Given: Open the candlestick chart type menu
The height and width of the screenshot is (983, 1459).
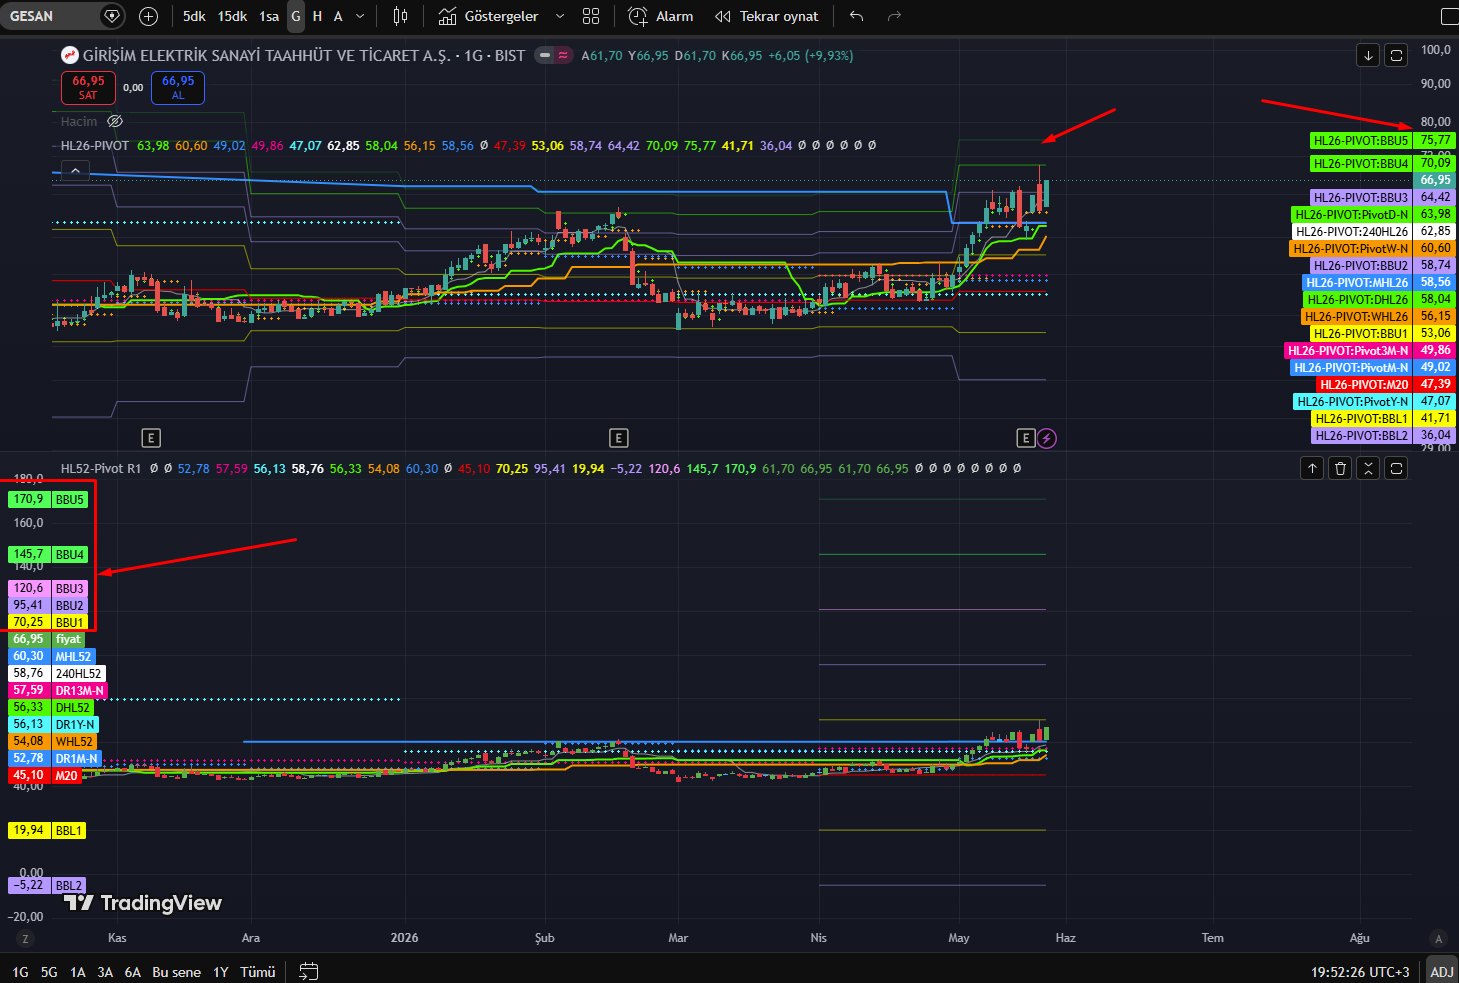Looking at the screenshot, I should [x=401, y=16].
